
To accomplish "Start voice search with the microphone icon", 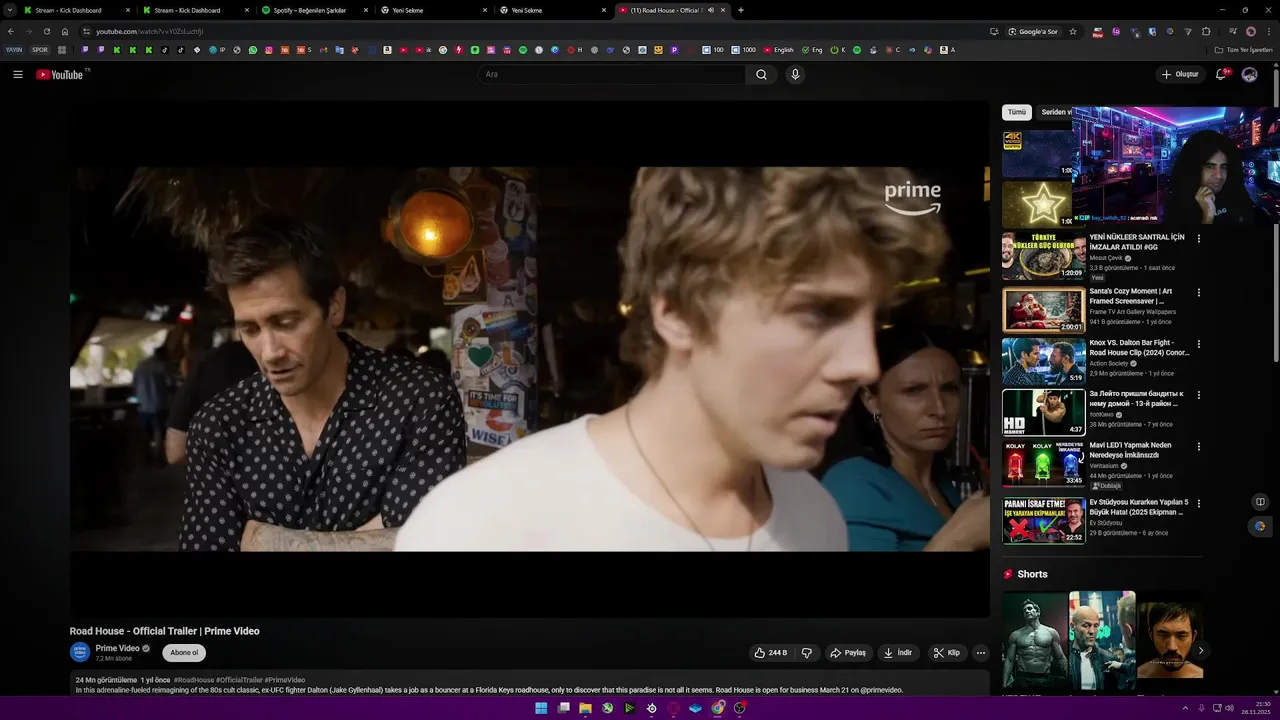I will [x=795, y=74].
